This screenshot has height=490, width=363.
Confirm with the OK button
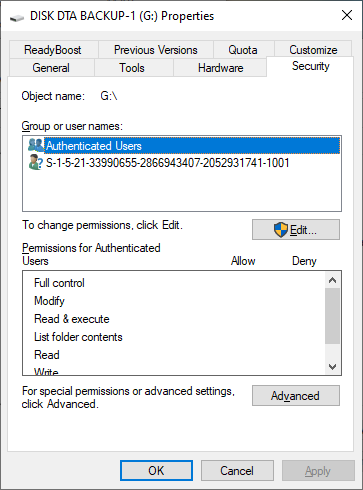pos(156,471)
